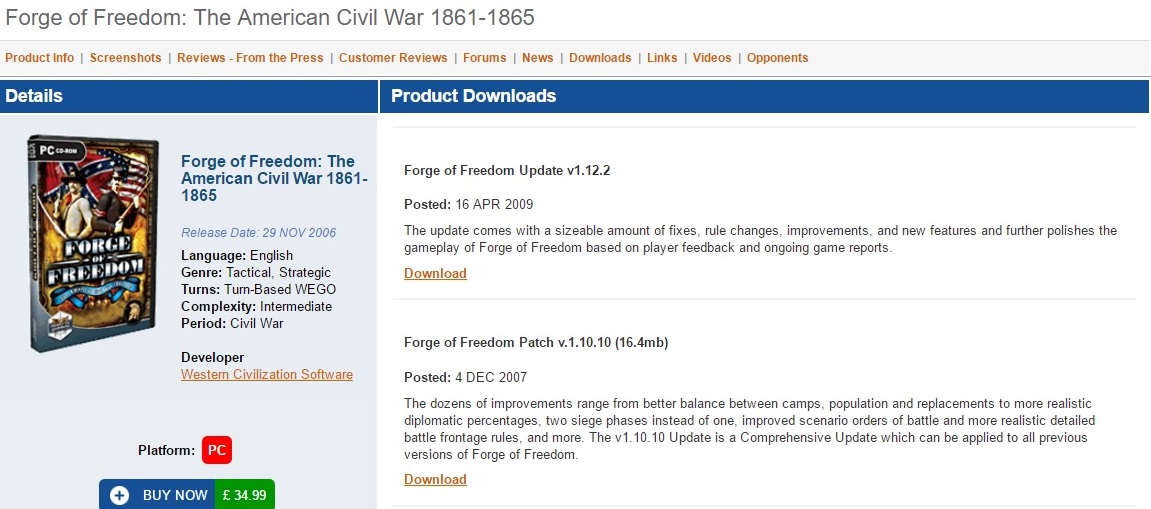The image size is (1151, 509).
Task: Open the Forge of Freedom box art image
Action: (x=94, y=243)
